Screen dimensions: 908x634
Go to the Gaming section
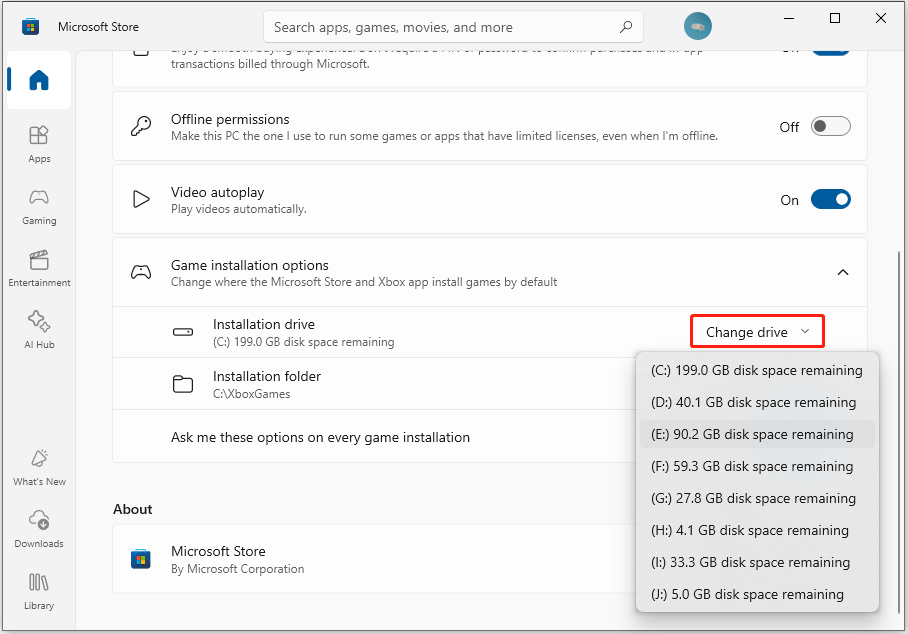pos(39,207)
